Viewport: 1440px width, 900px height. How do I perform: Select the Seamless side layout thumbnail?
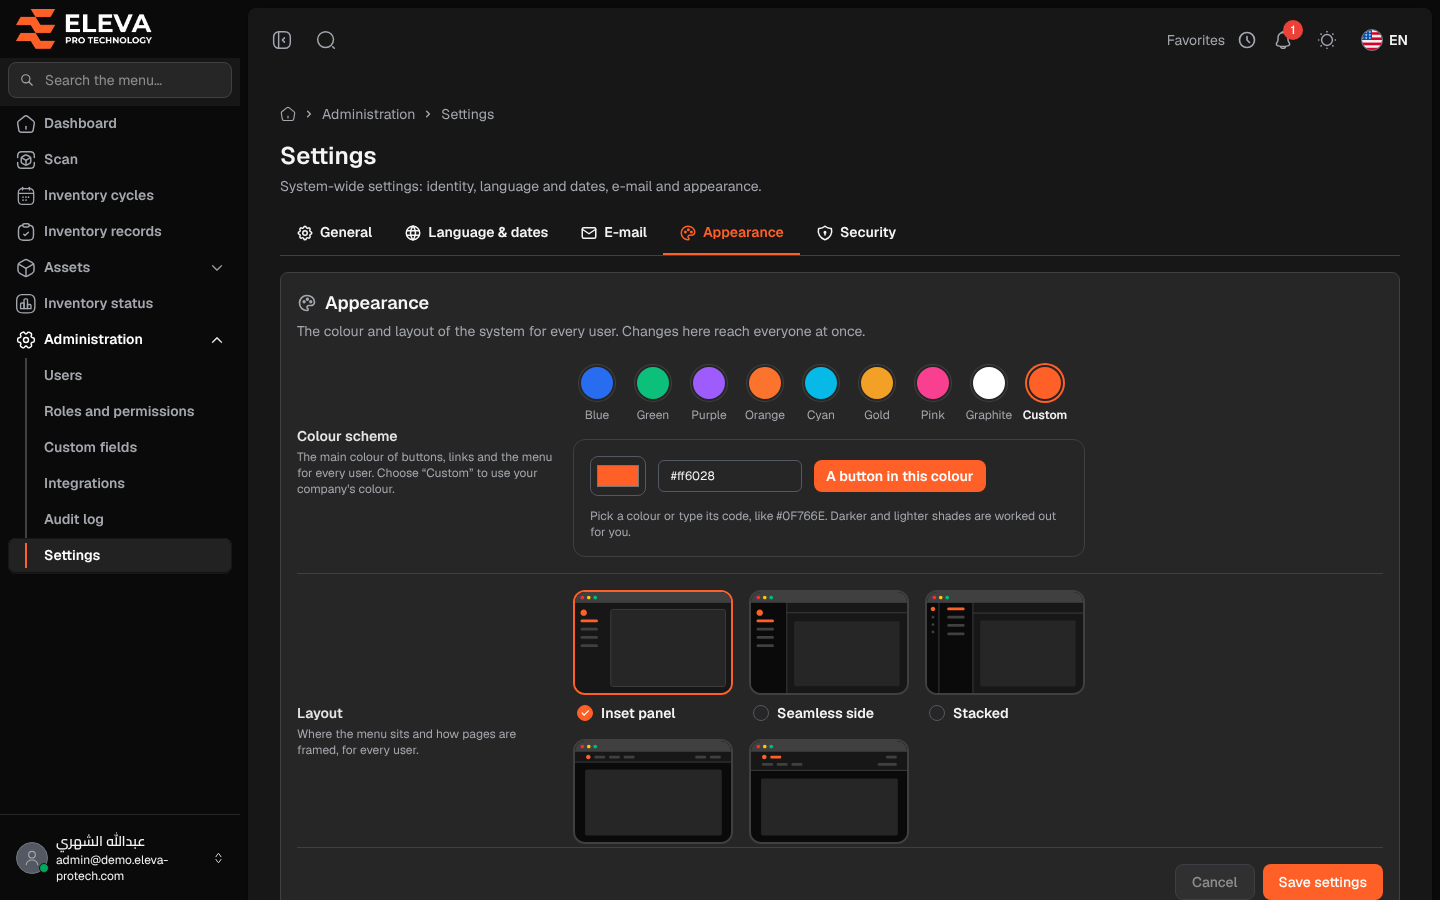829,642
